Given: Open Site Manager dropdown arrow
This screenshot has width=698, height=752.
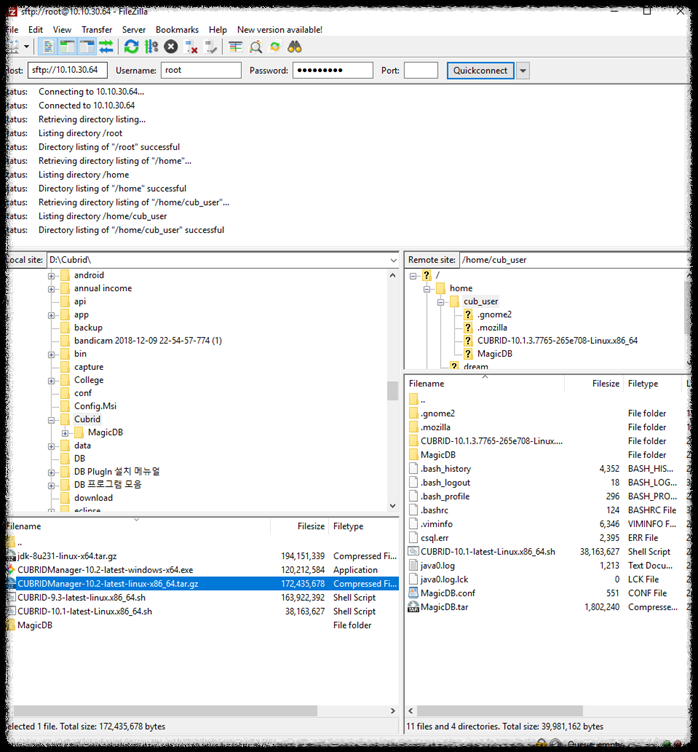Looking at the screenshot, I should (x=26, y=47).
